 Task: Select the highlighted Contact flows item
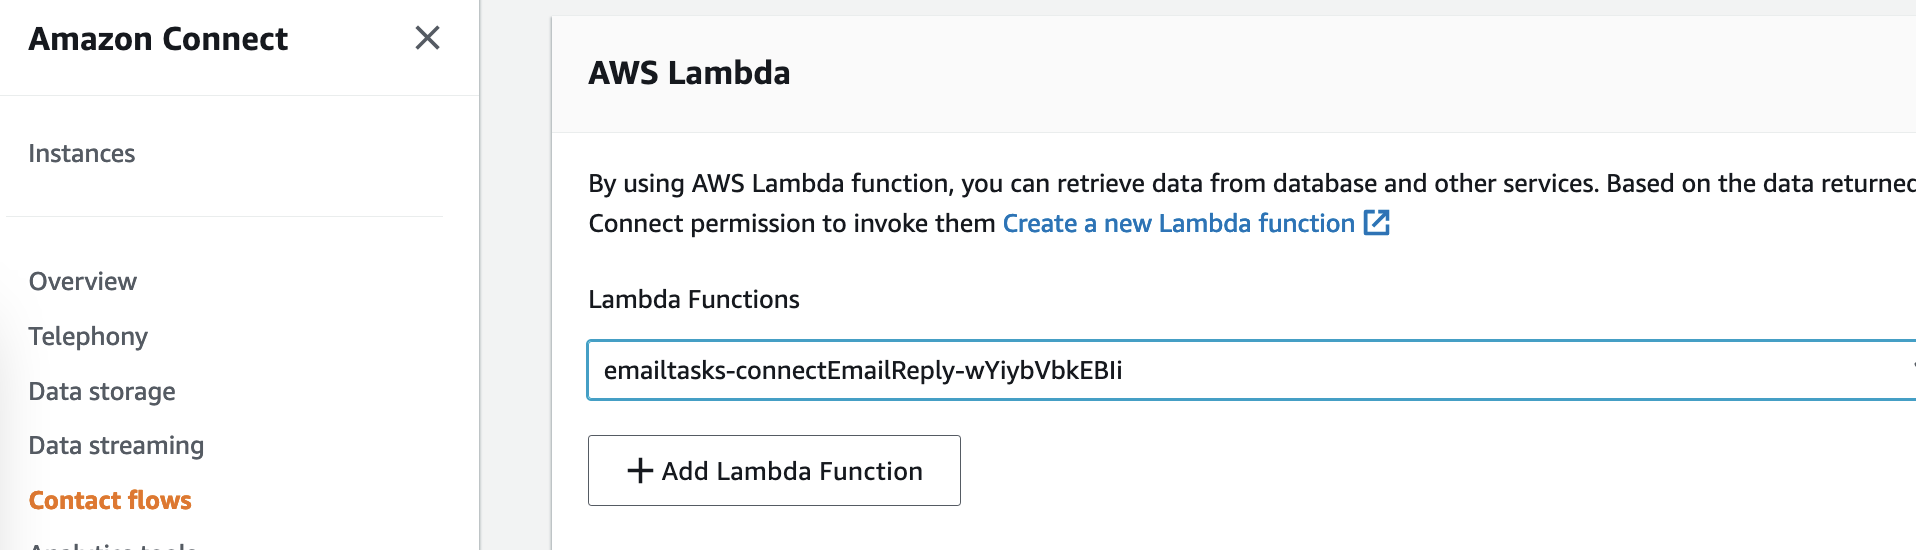click(x=110, y=500)
